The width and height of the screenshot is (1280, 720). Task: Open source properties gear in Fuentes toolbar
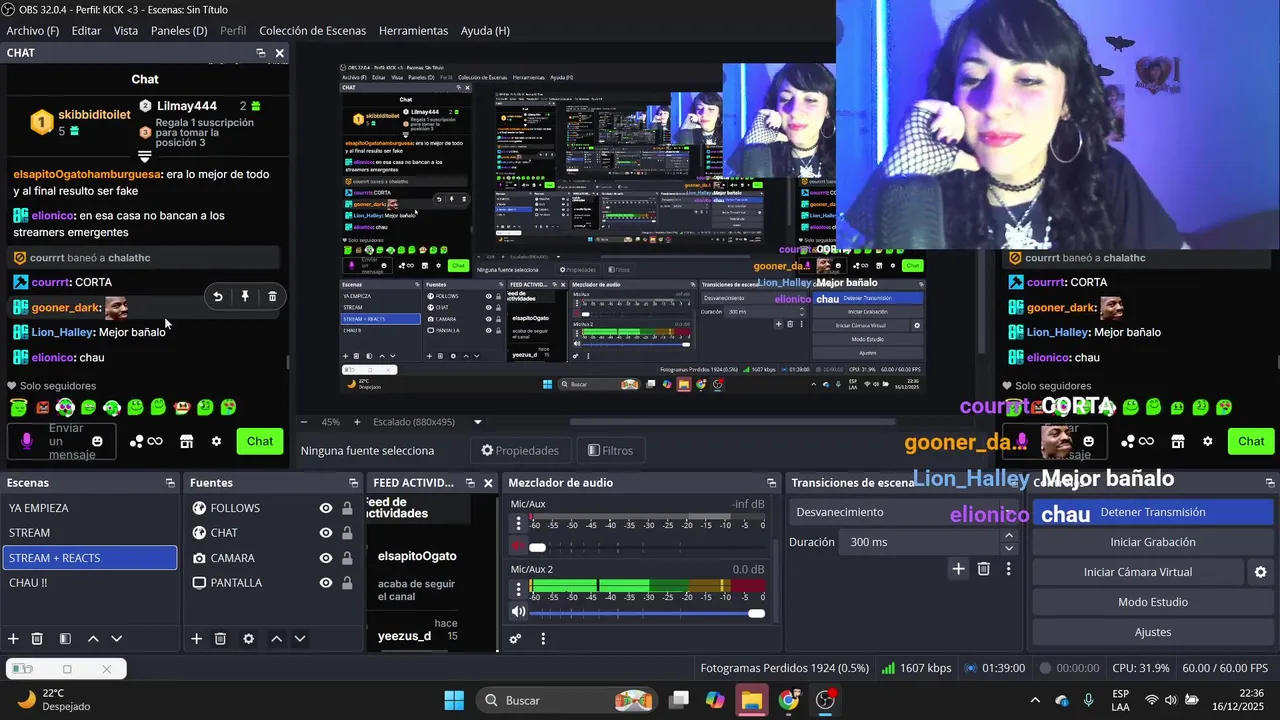coord(248,639)
